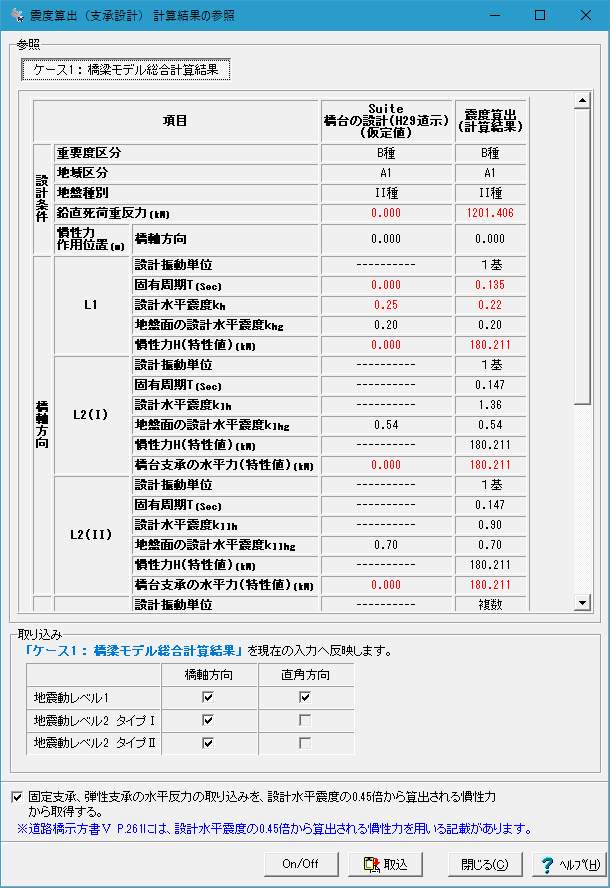Toggle the 固定支承、弾性支承の水平反力 checkbox
The height and width of the screenshot is (888, 610).
pos(17,797)
